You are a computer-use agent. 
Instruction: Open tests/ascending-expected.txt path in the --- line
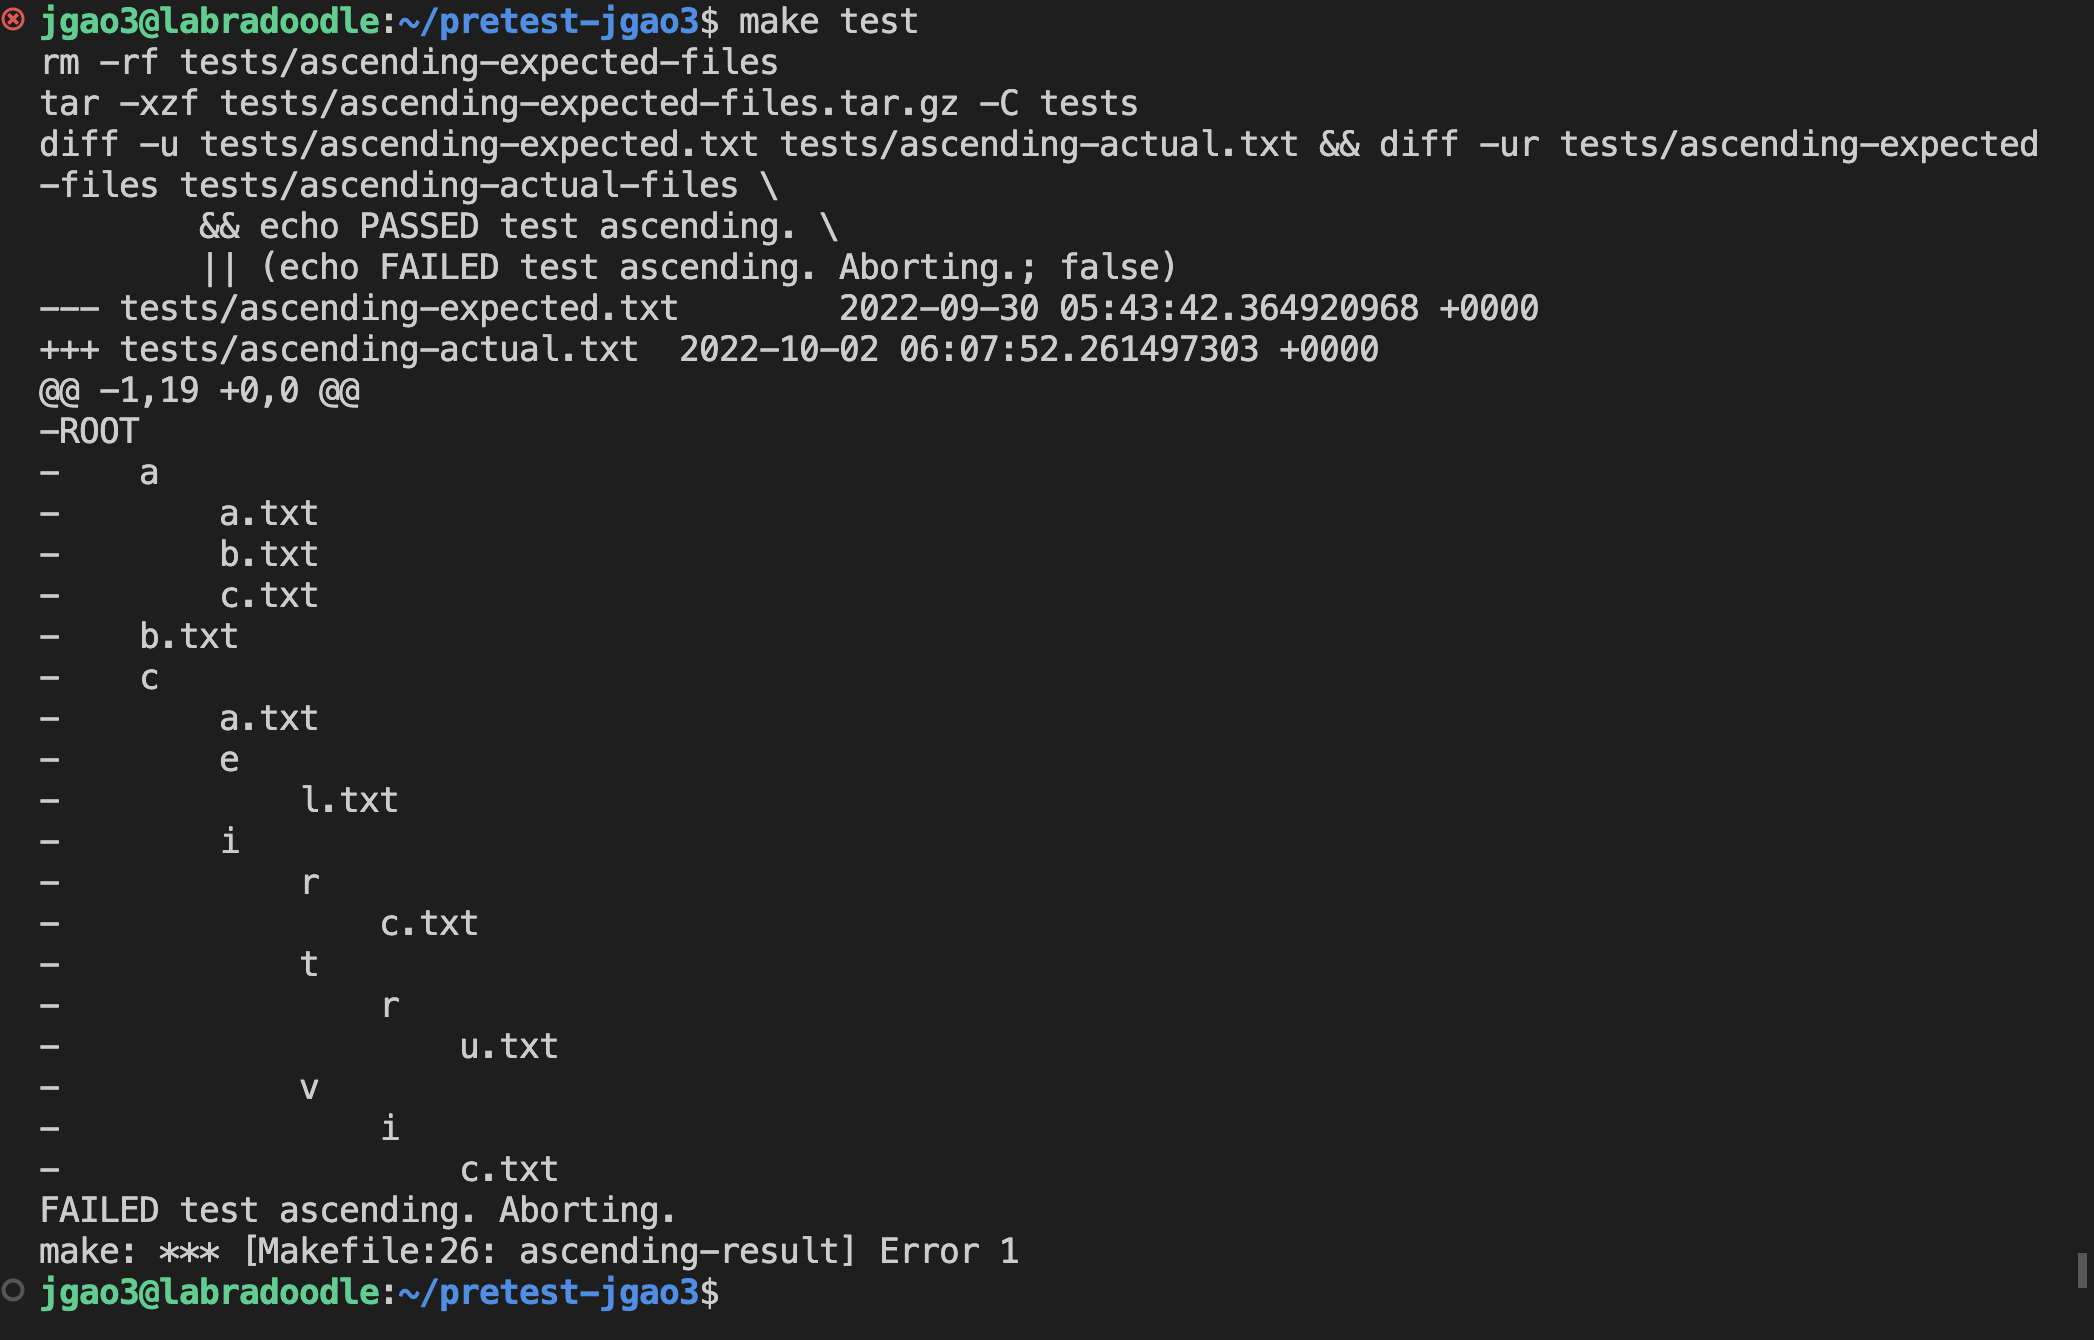pyautogui.click(x=398, y=308)
